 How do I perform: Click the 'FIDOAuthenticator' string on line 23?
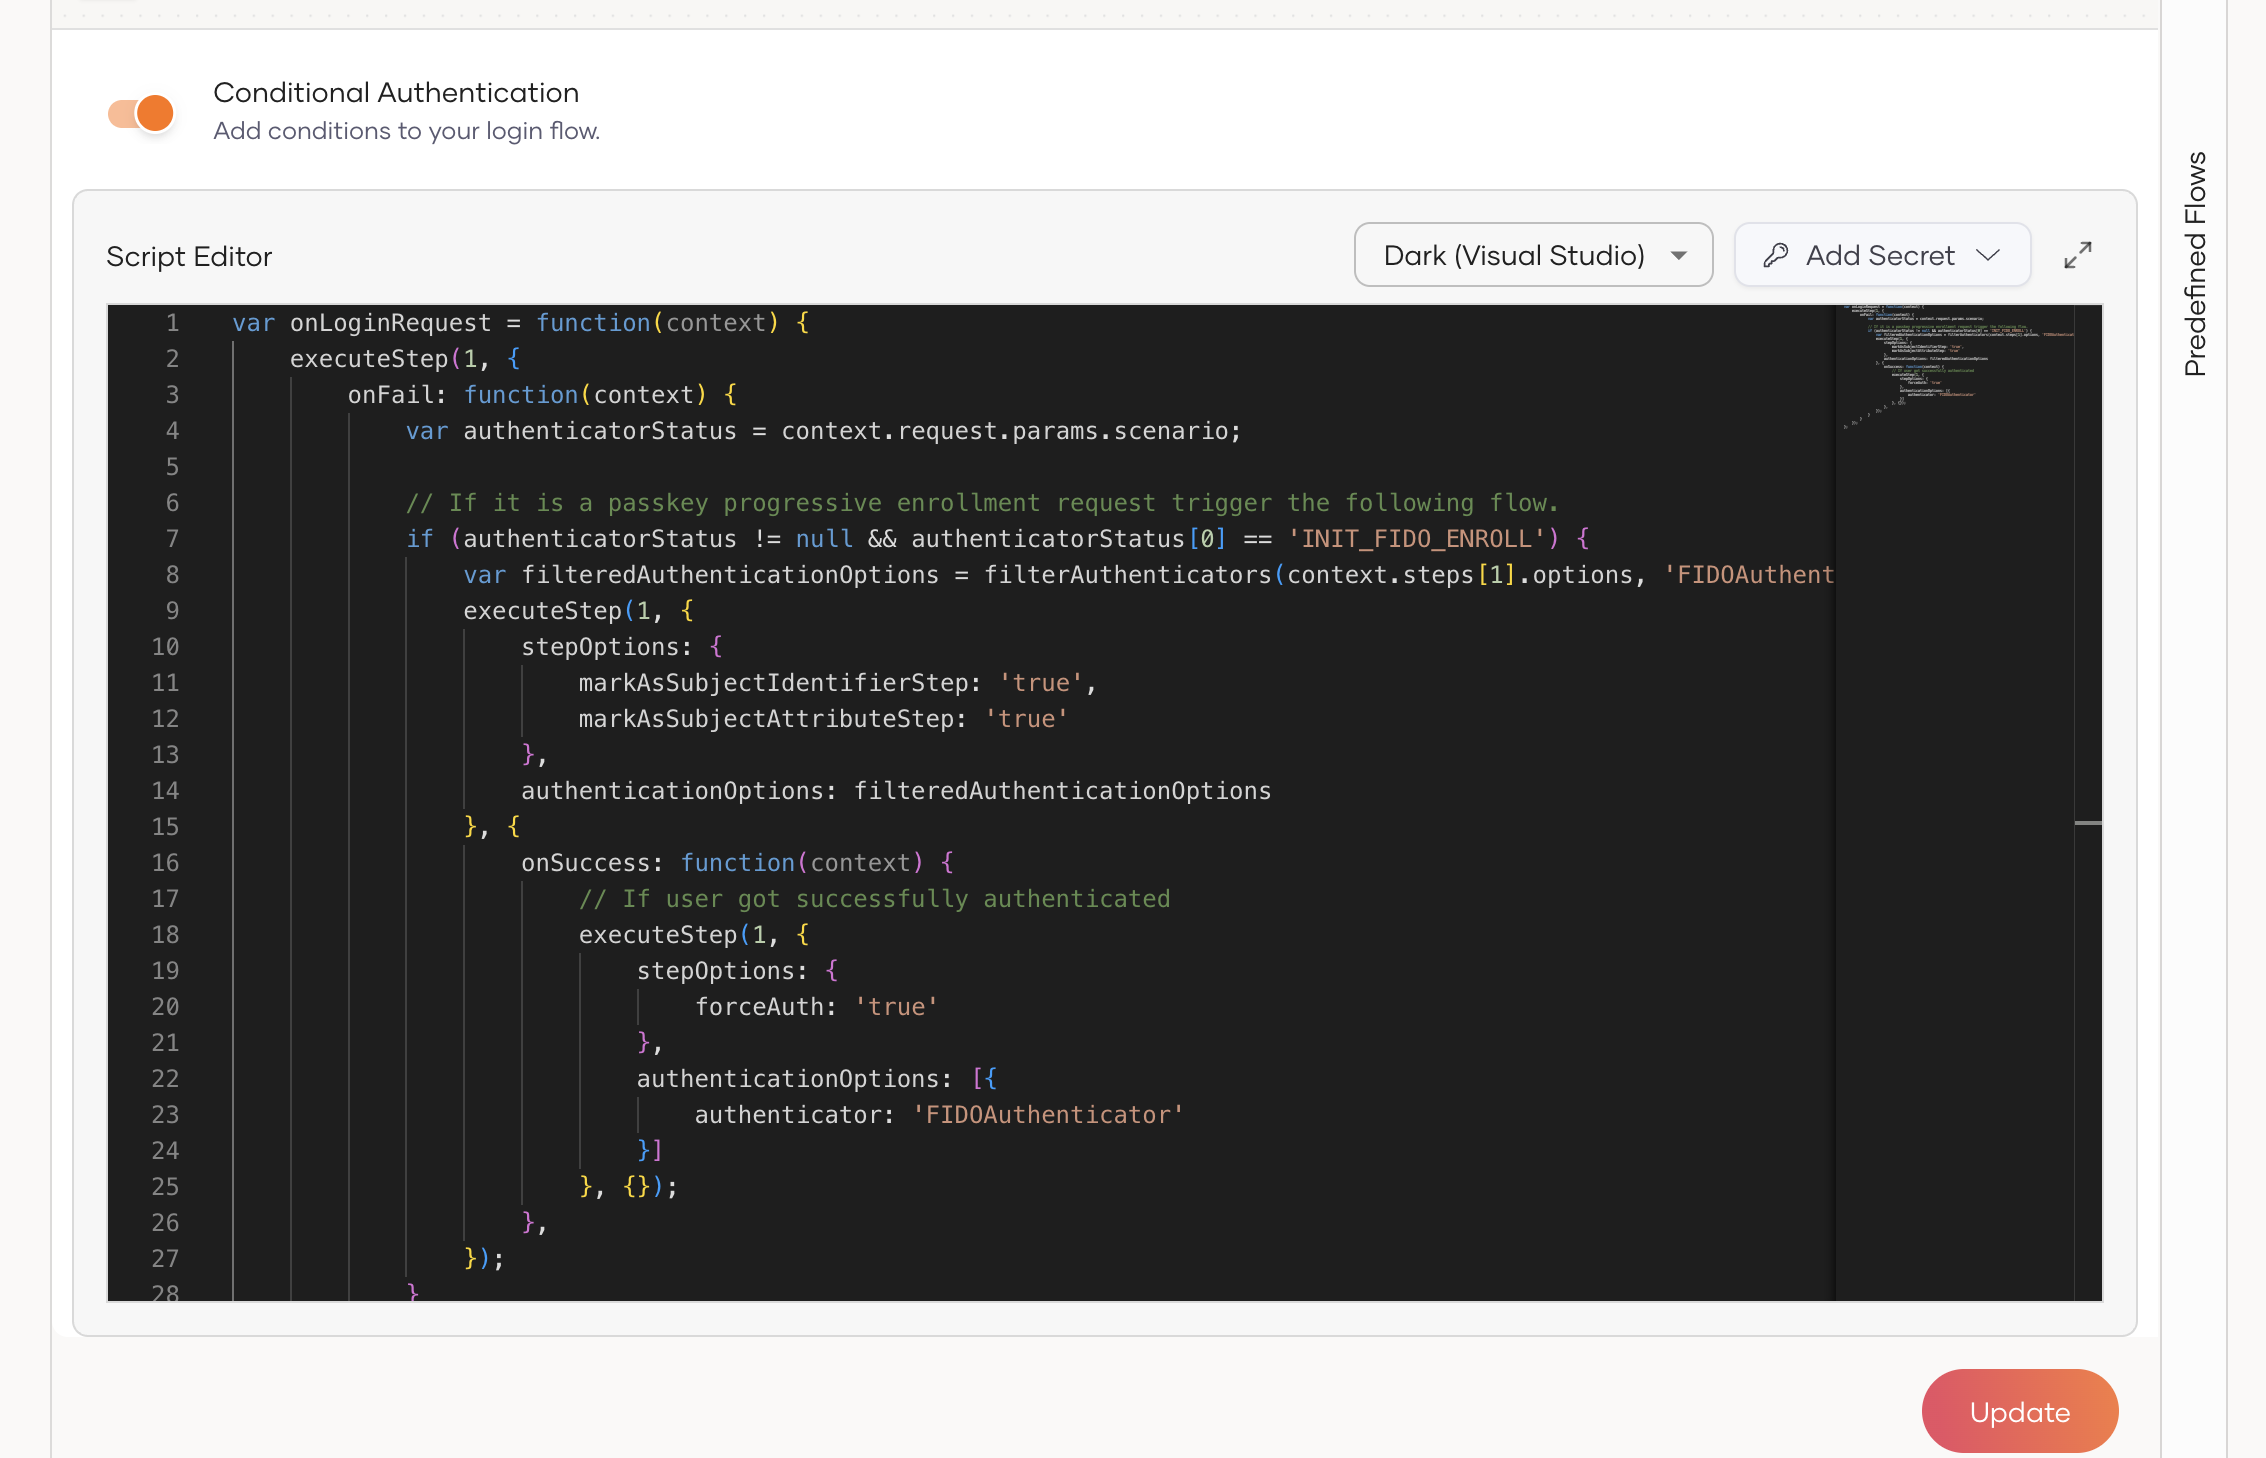(1048, 1115)
